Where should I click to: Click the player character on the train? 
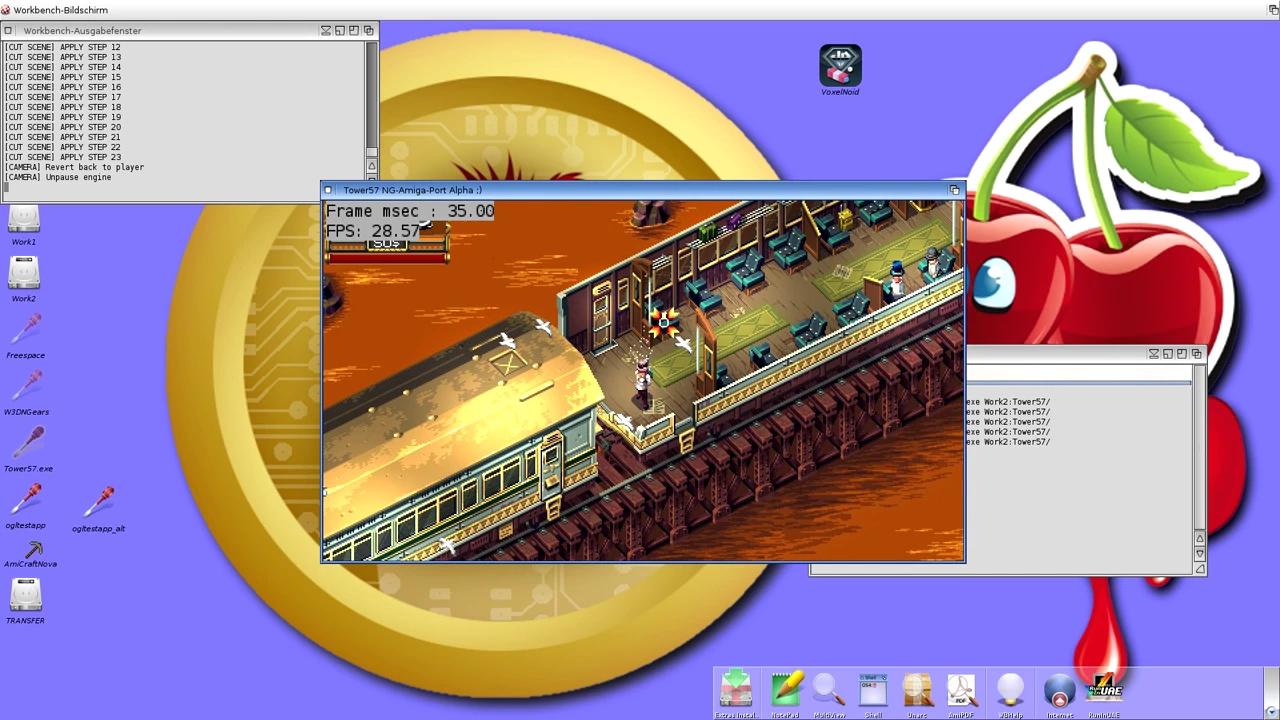click(x=642, y=380)
